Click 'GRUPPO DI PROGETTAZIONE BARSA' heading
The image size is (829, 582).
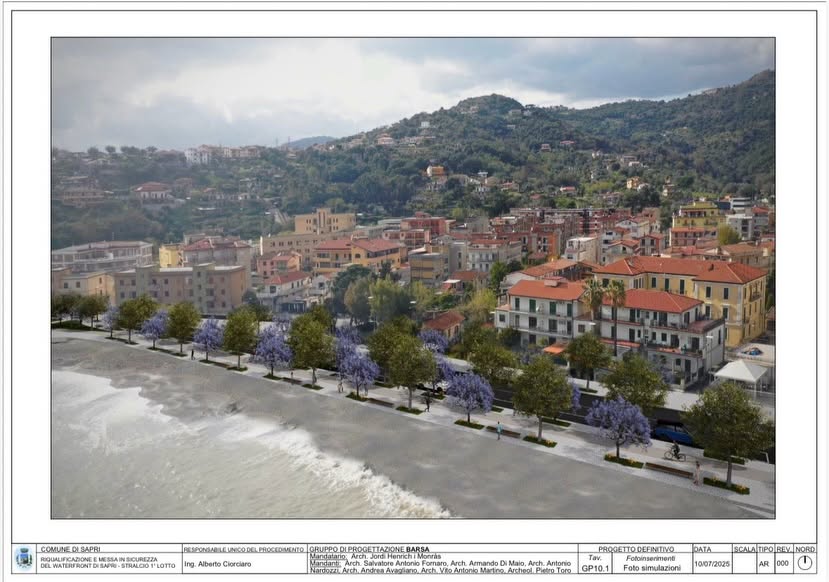[369, 549]
